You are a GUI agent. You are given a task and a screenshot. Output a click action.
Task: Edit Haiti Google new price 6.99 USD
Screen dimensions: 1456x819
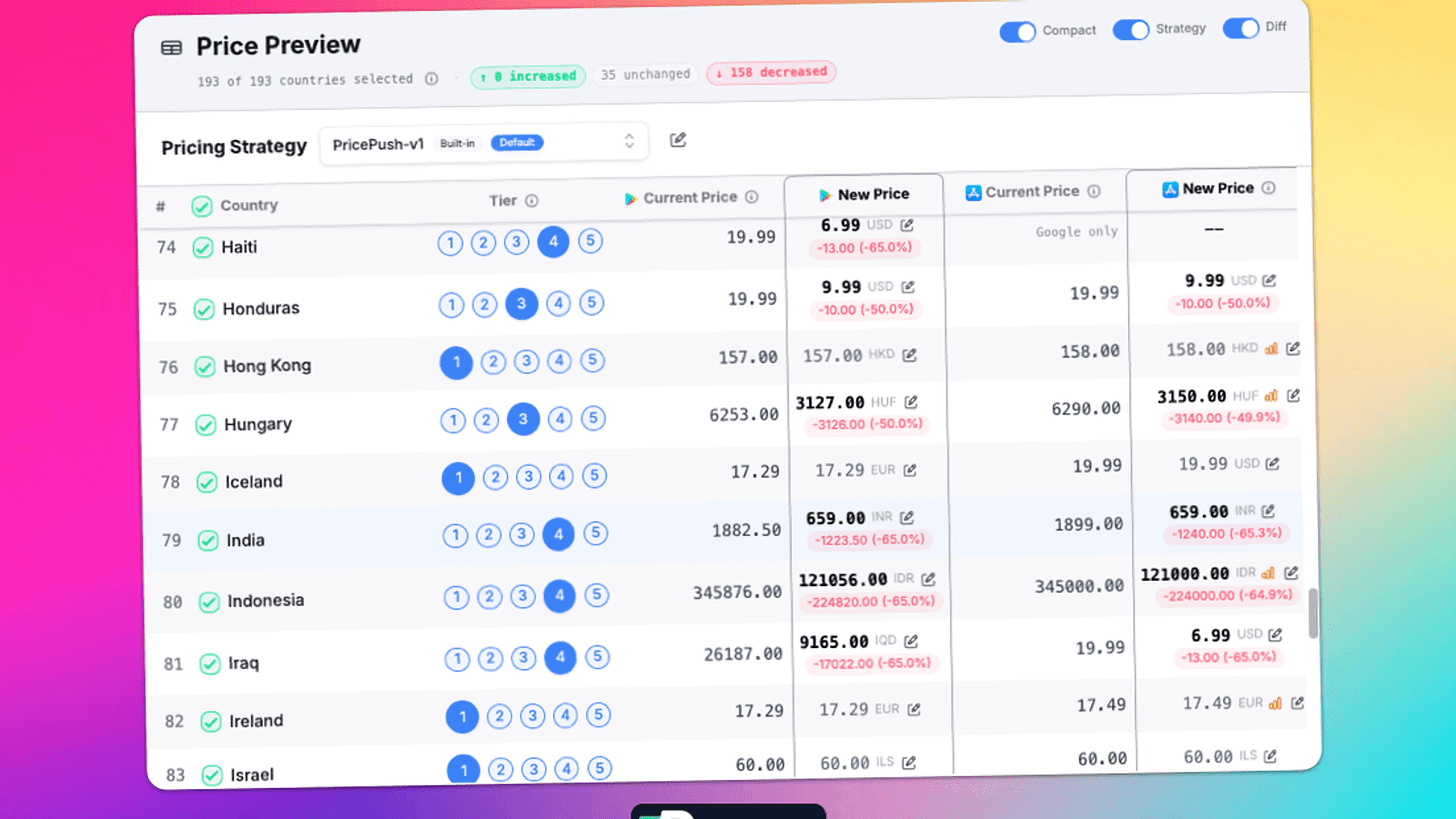[907, 225]
